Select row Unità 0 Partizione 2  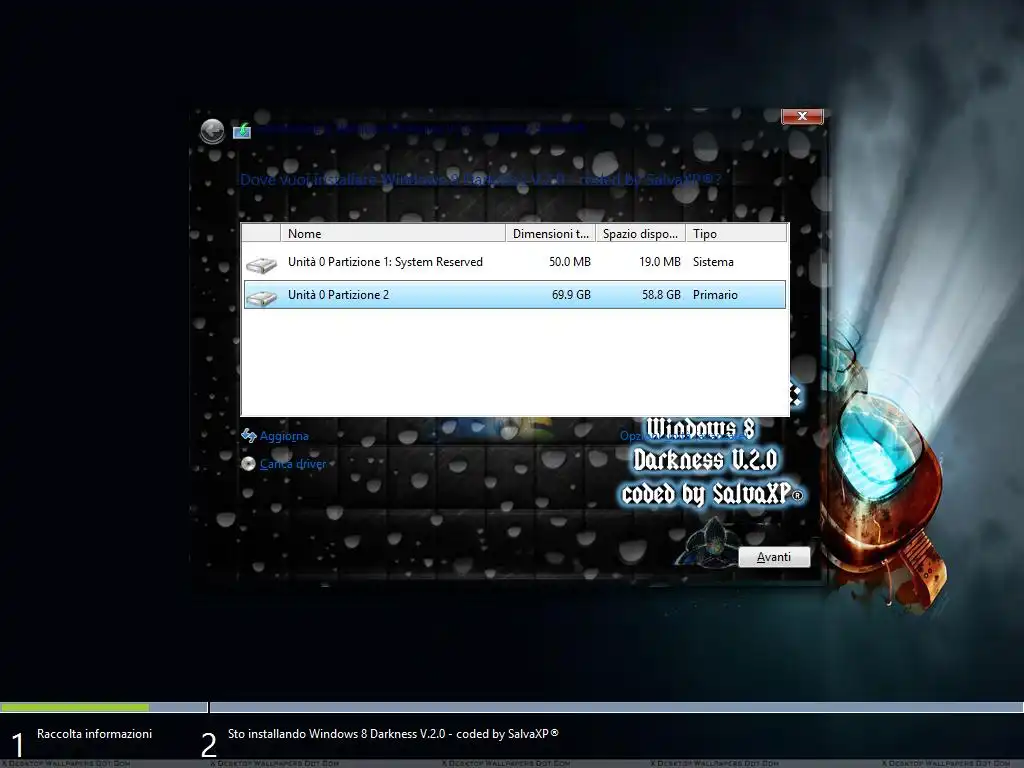coord(515,295)
